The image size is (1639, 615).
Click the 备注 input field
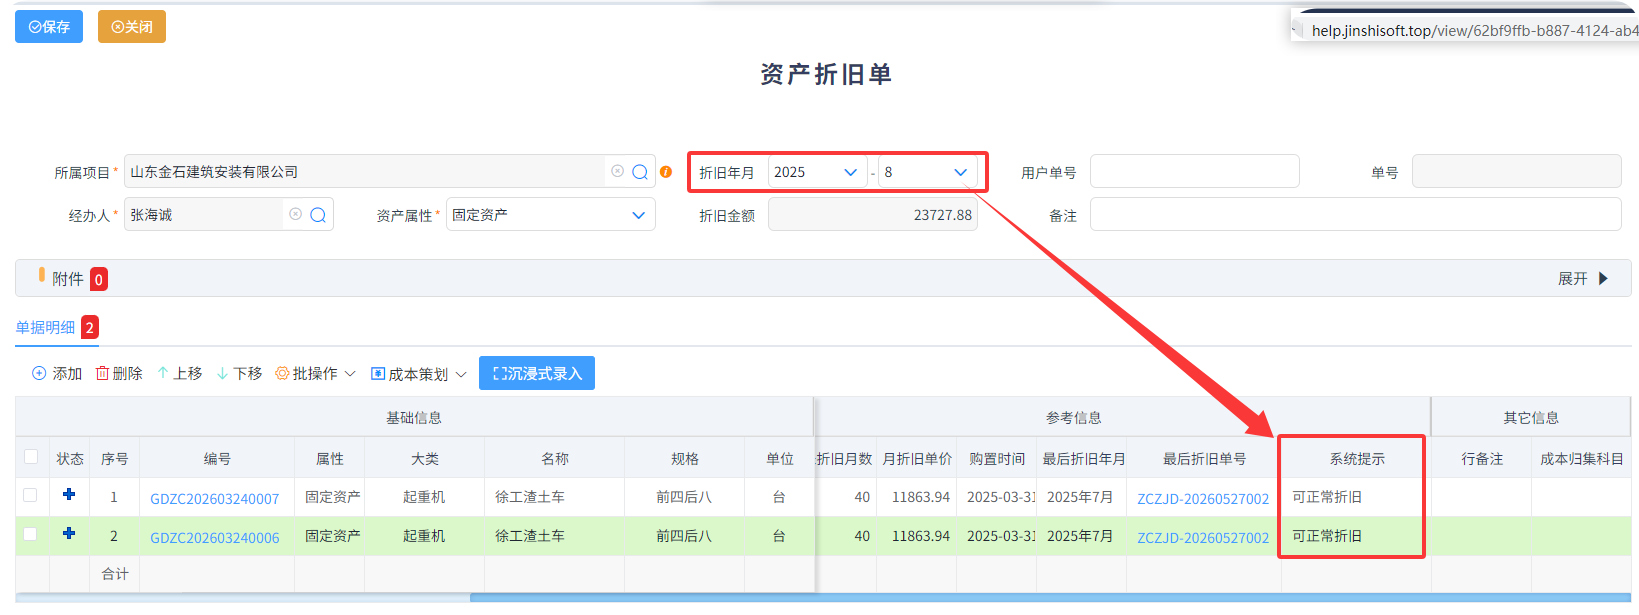[1355, 214]
